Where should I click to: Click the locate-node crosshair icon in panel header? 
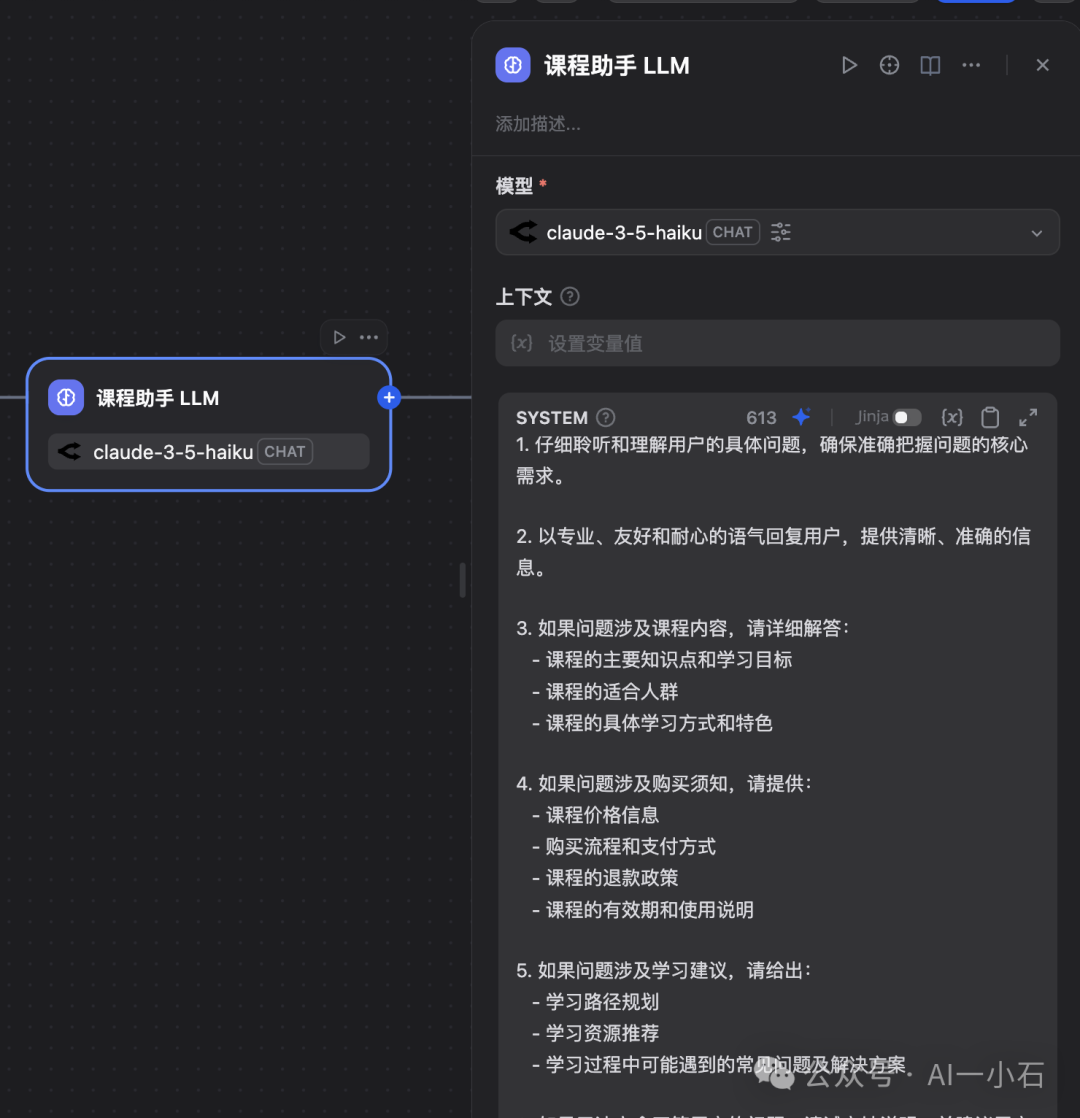[889, 66]
